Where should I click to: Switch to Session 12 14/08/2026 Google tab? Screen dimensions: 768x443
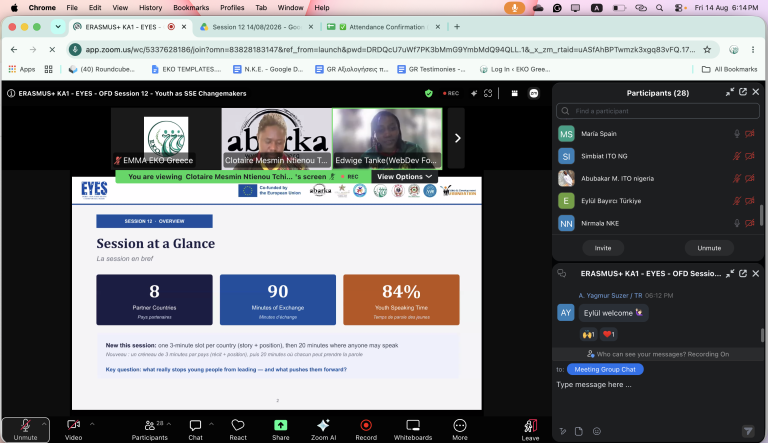tap(256, 27)
